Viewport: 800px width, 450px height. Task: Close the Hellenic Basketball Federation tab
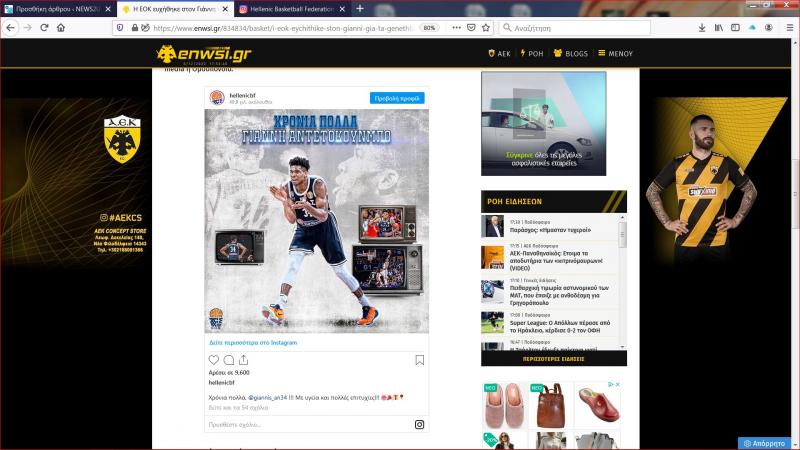[342, 9]
